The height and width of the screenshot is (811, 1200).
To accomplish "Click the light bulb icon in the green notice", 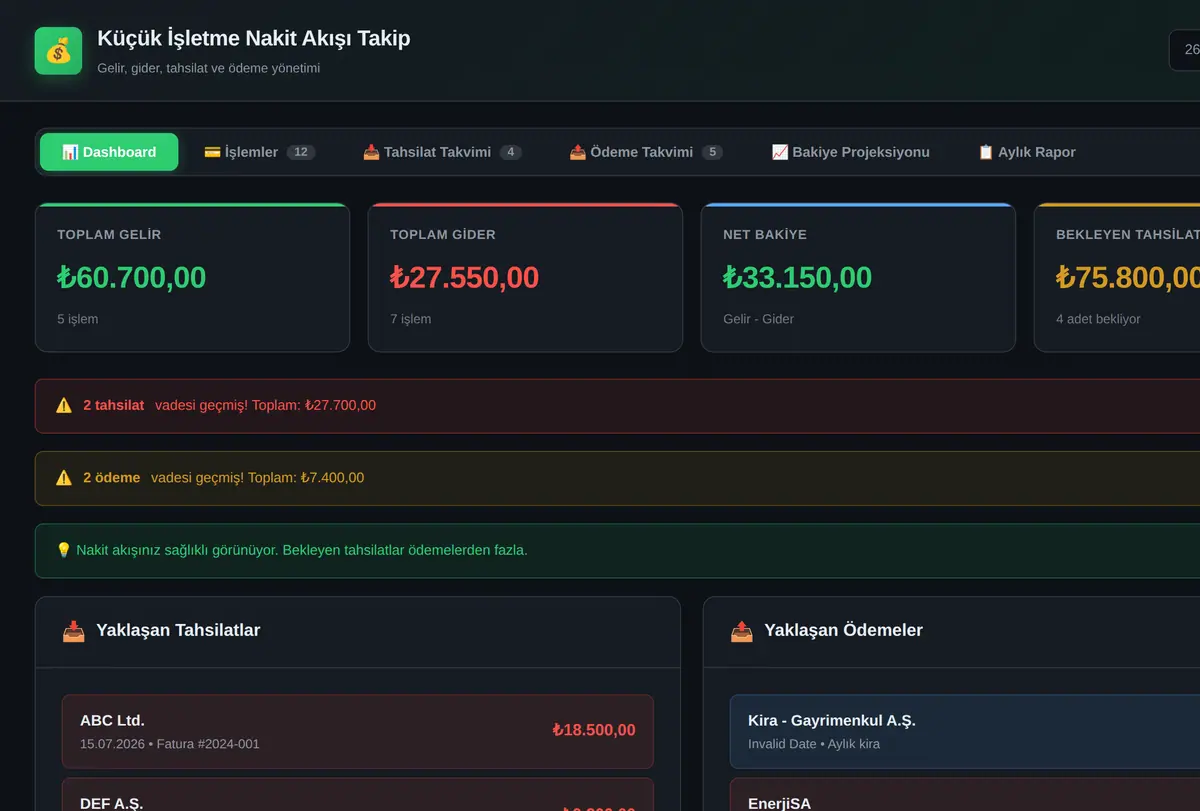I will point(64,550).
